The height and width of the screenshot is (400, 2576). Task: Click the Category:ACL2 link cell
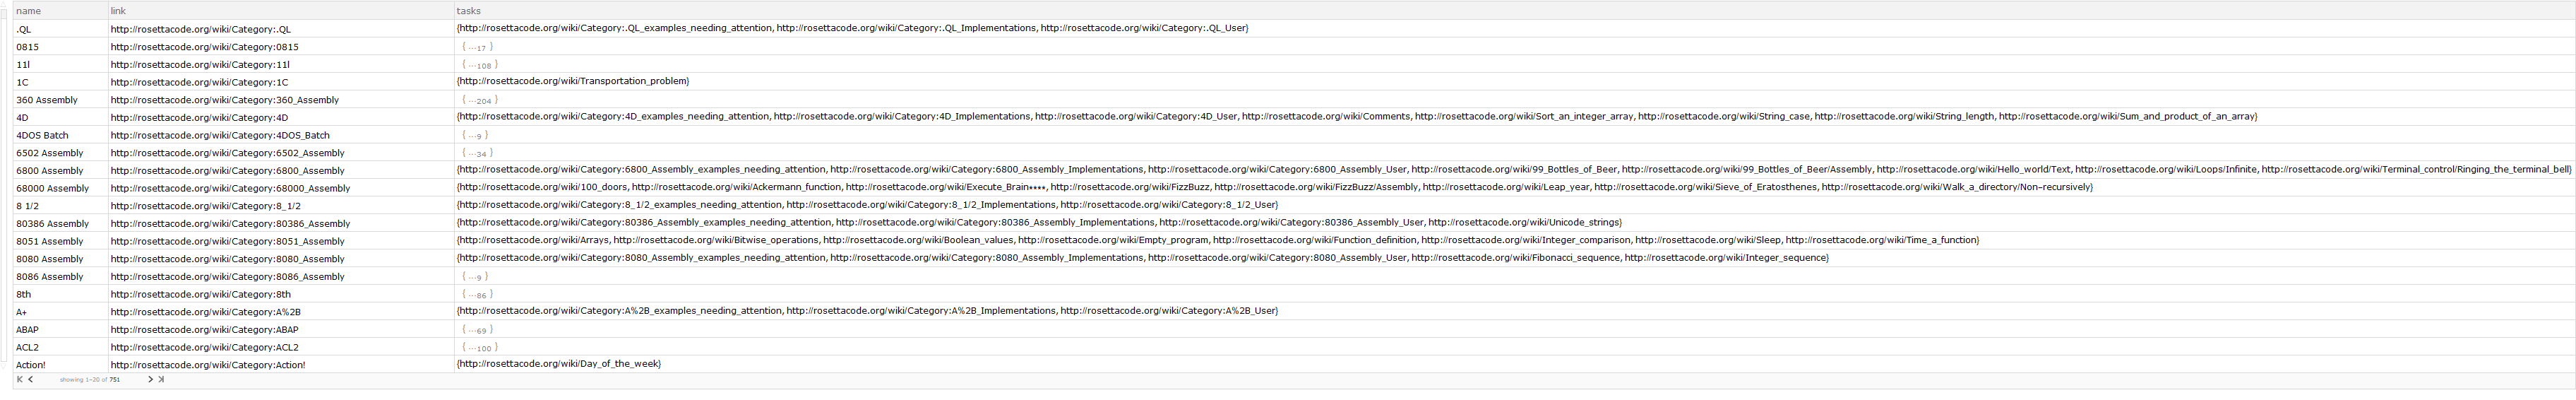pos(281,347)
